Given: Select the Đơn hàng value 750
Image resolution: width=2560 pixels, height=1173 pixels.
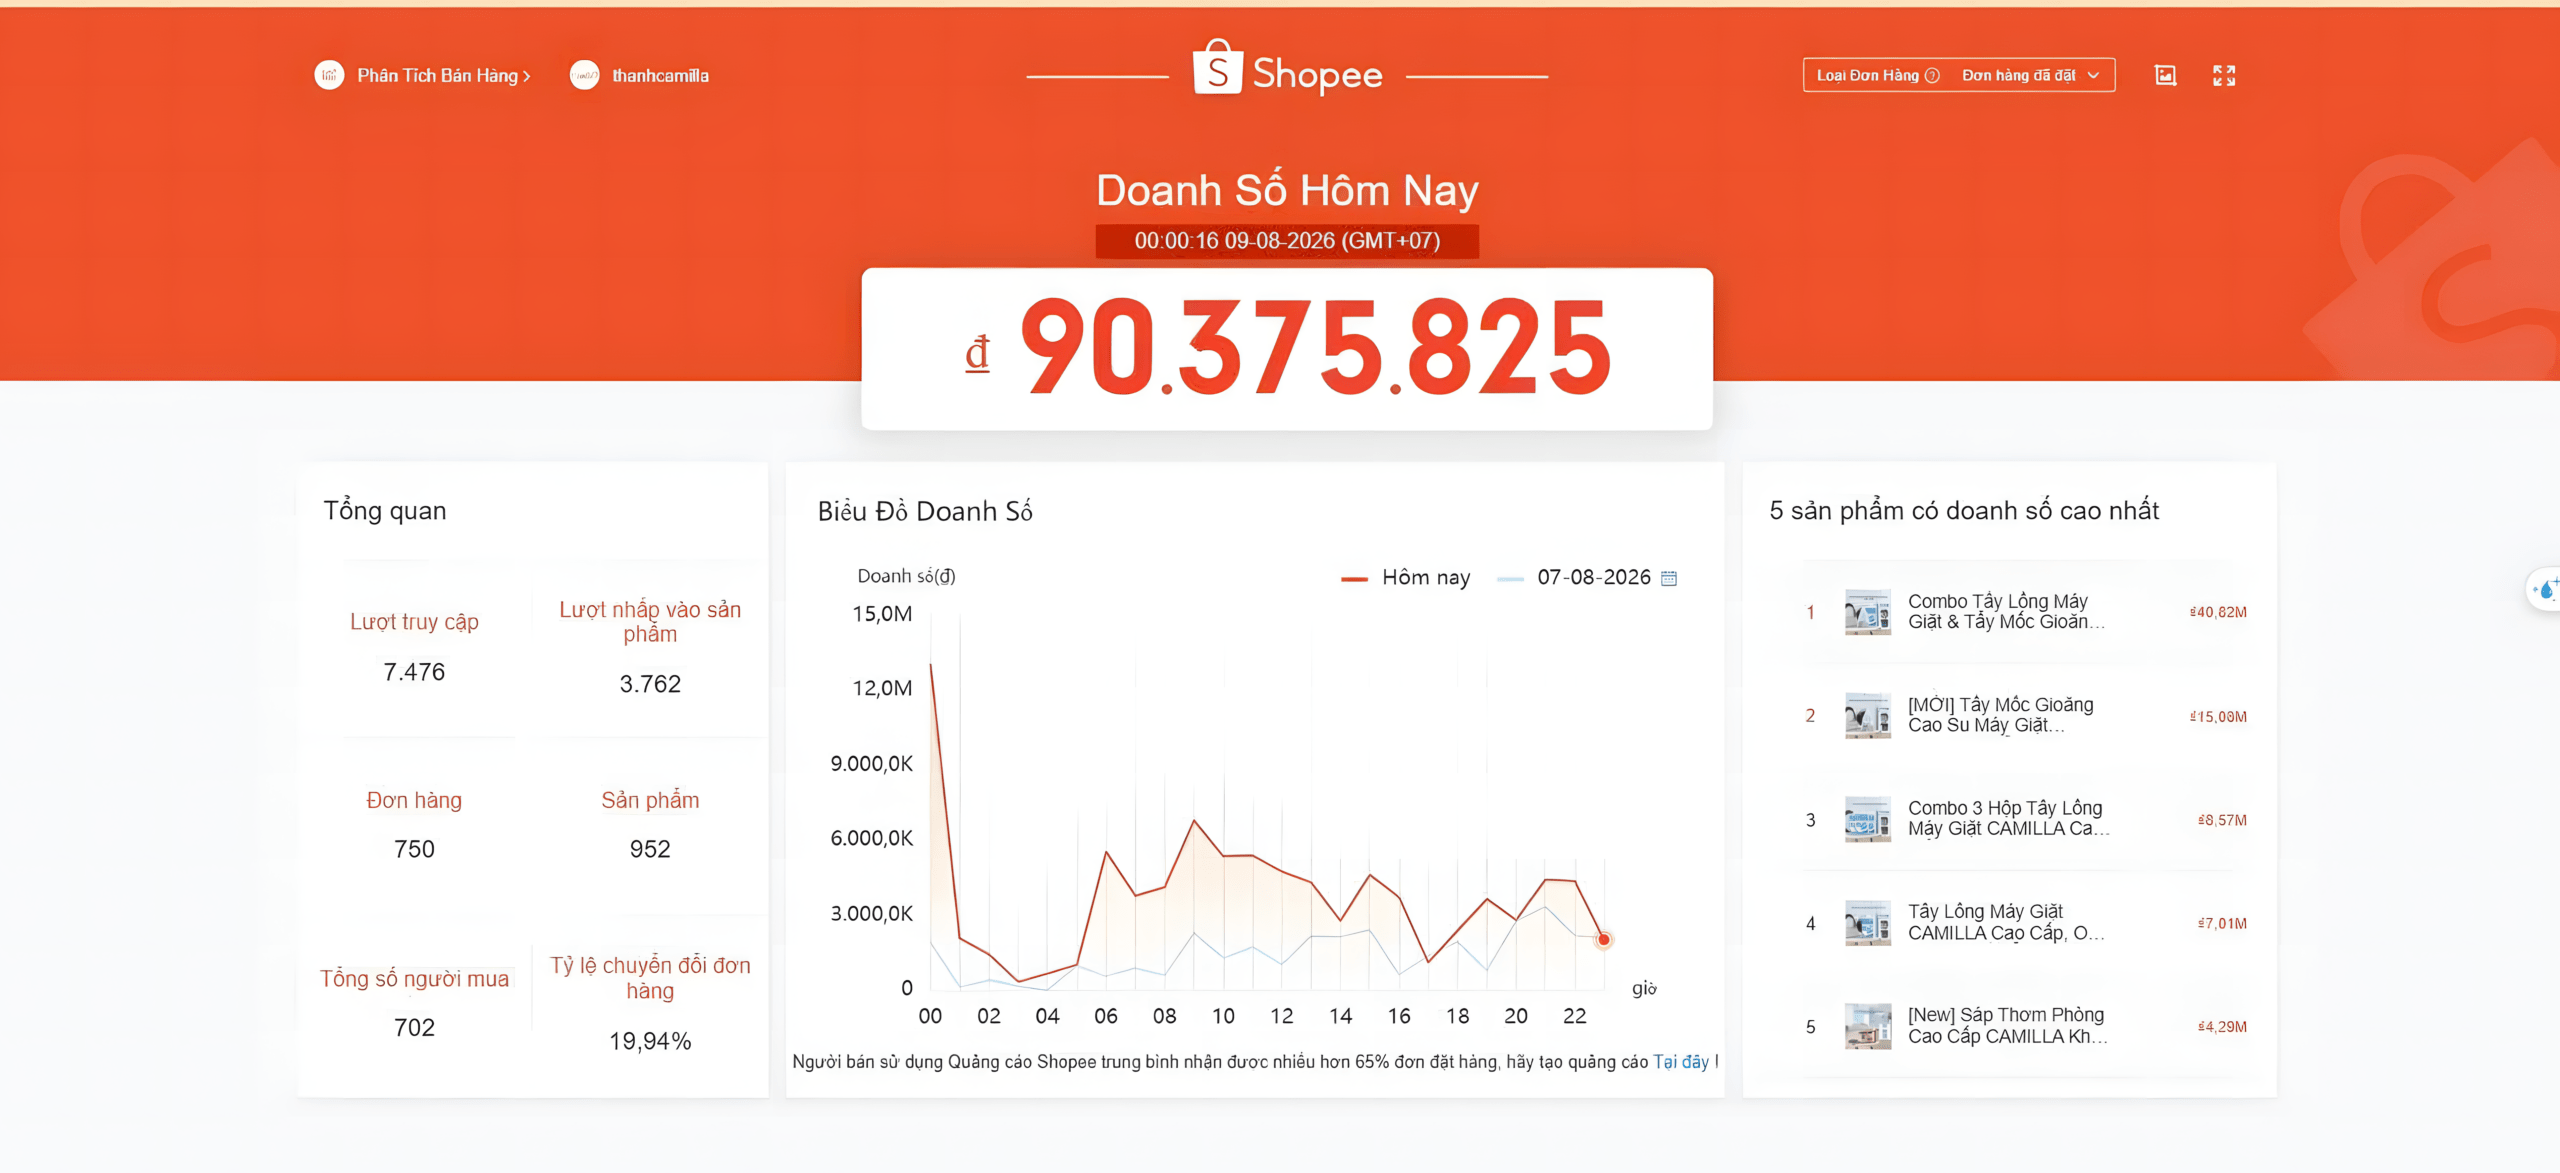Looking at the screenshot, I should click(x=414, y=849).
